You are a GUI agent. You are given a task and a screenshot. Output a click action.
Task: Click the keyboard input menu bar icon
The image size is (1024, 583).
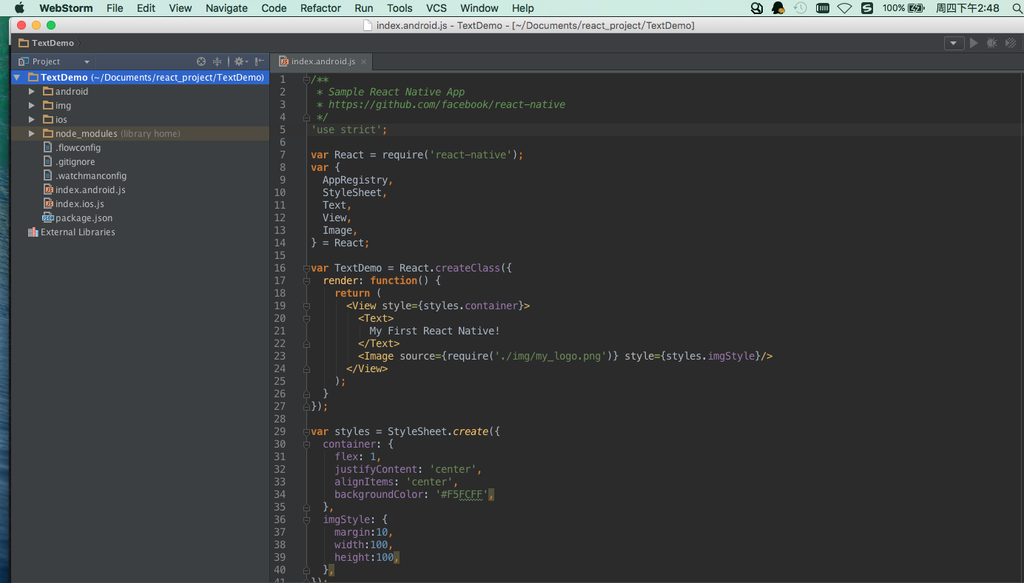tap(823, 8)
